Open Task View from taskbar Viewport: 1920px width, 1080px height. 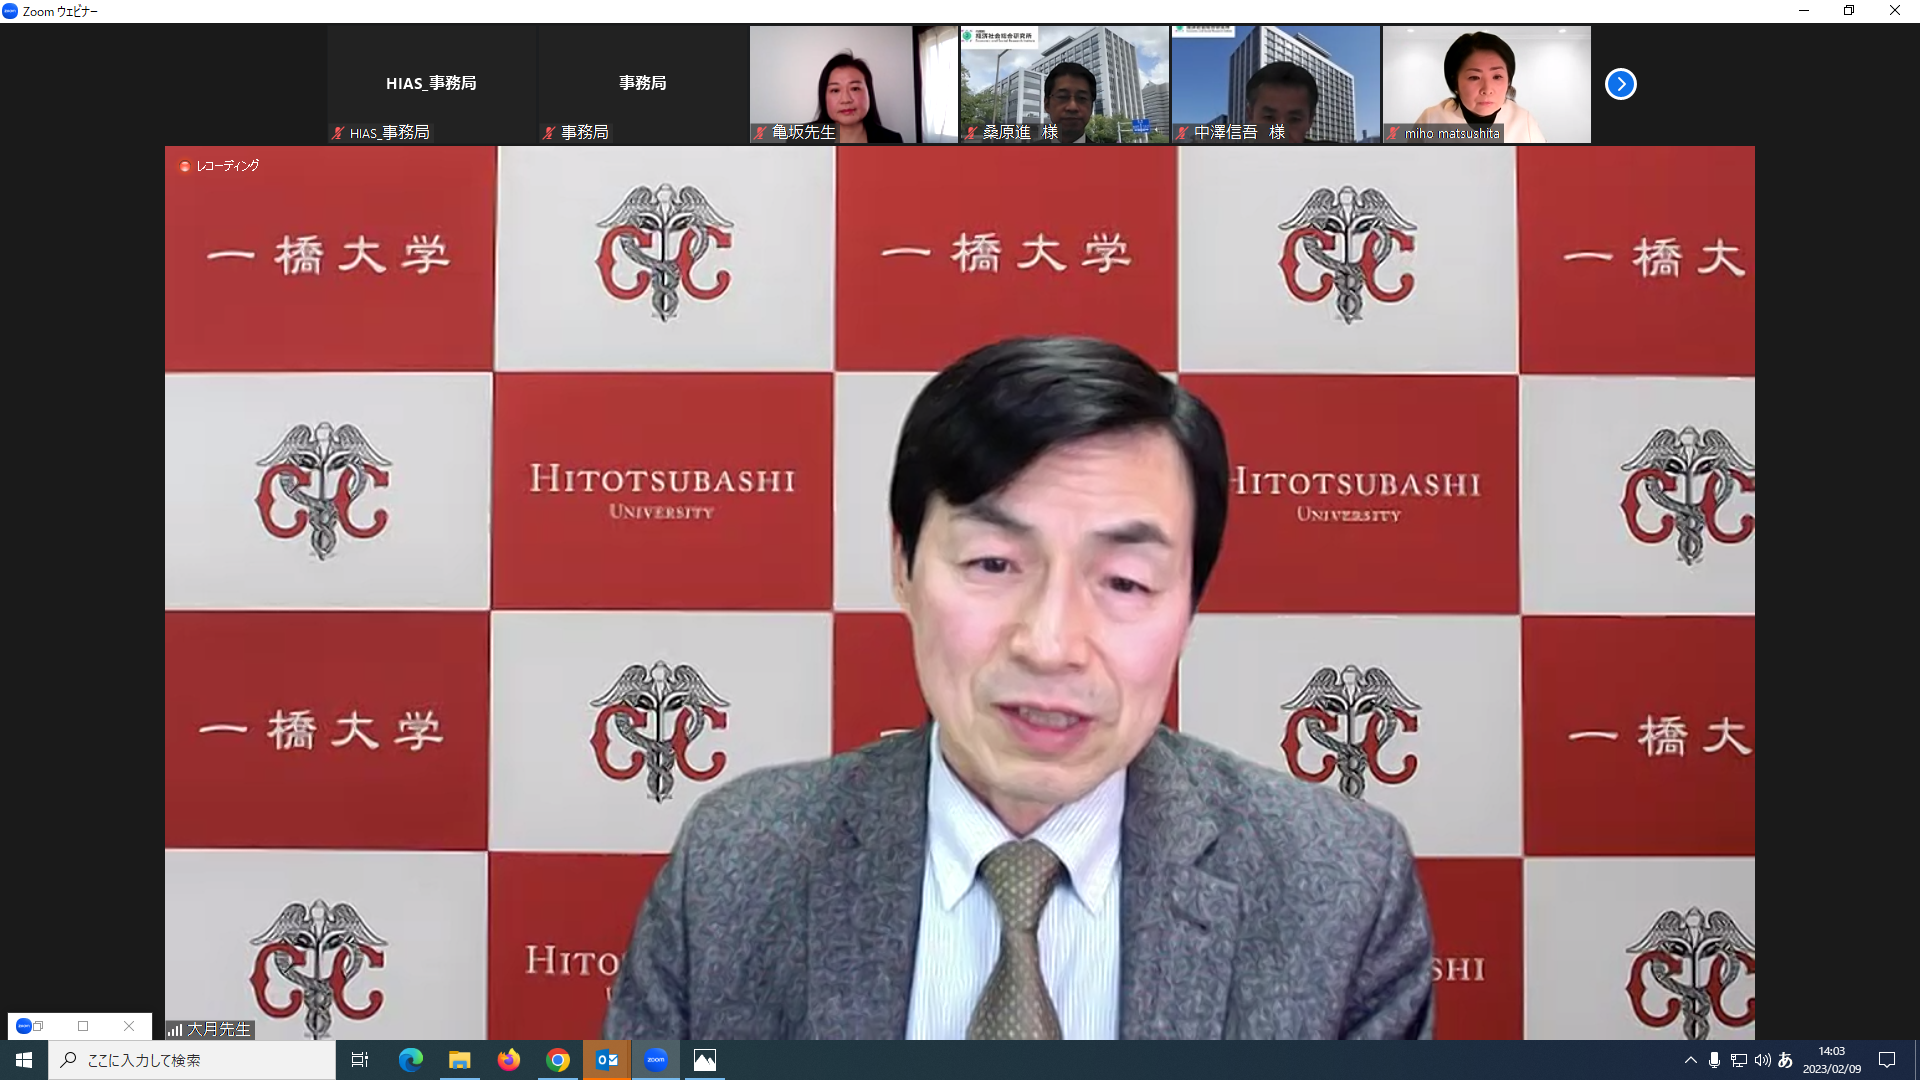[360, 1060]
